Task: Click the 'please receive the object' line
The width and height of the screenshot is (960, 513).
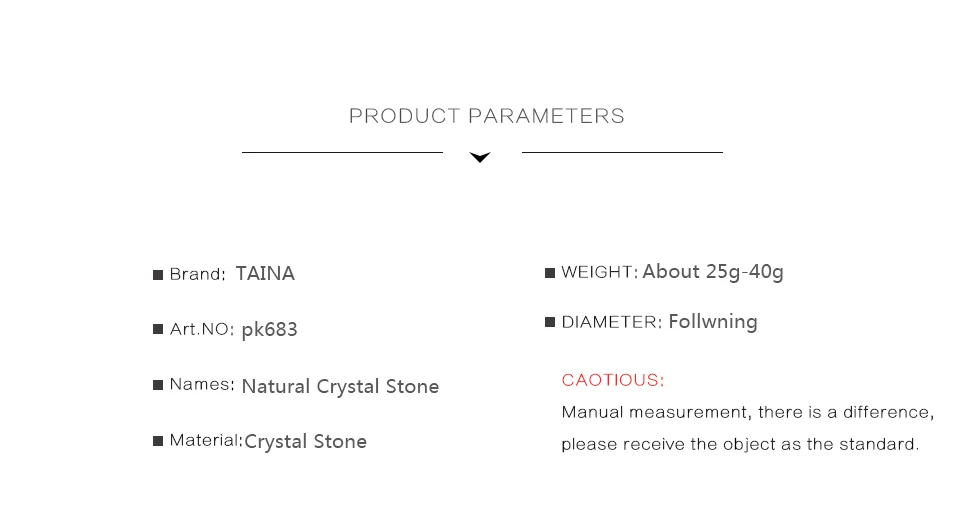Action: click(x=740, y=444)
